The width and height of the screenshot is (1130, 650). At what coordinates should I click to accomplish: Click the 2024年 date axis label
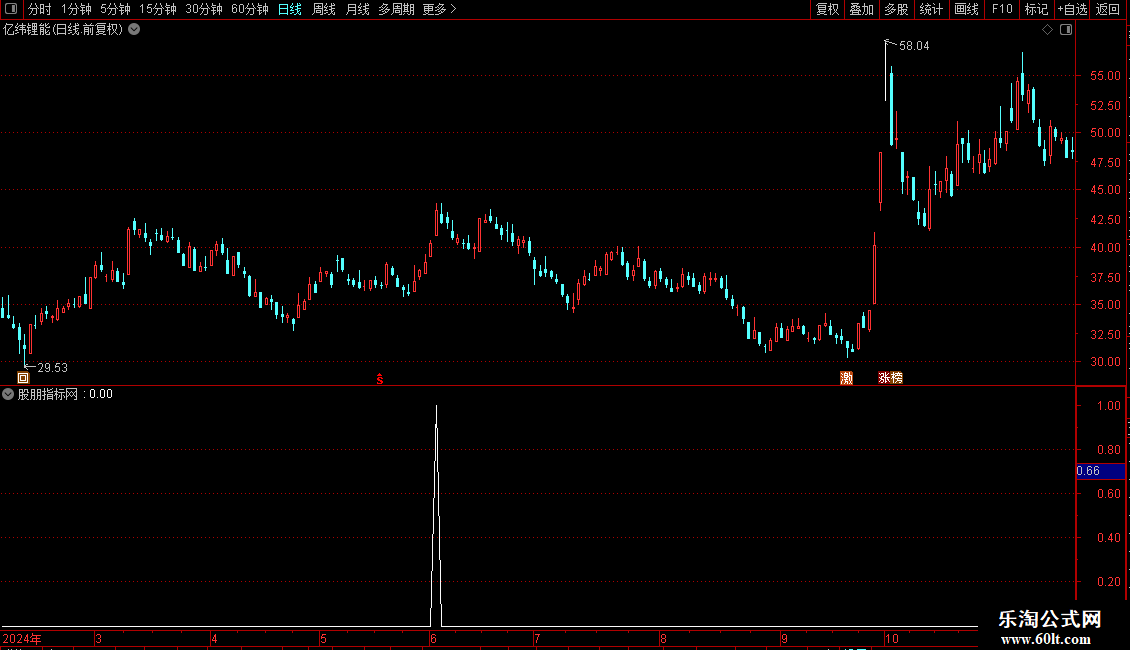pyautogui.click(x=22, y=639)
